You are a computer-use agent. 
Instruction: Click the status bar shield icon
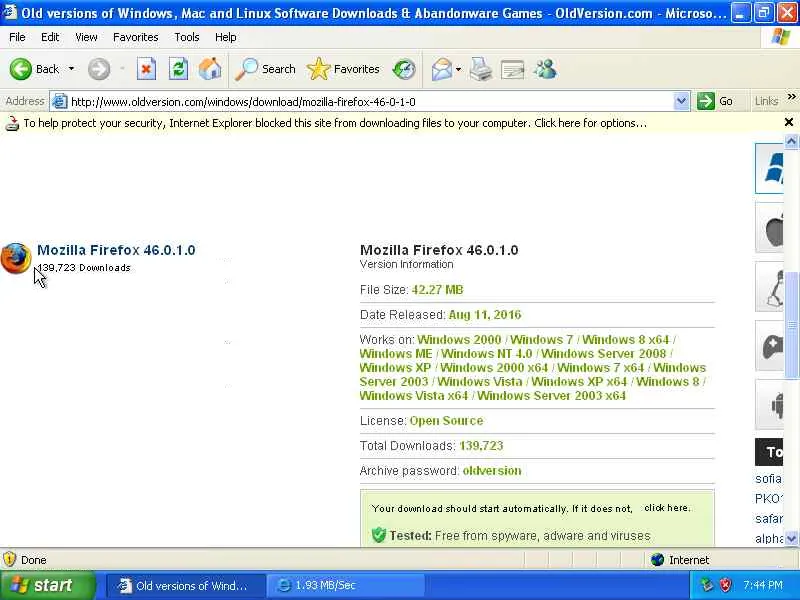coord(9,560)
